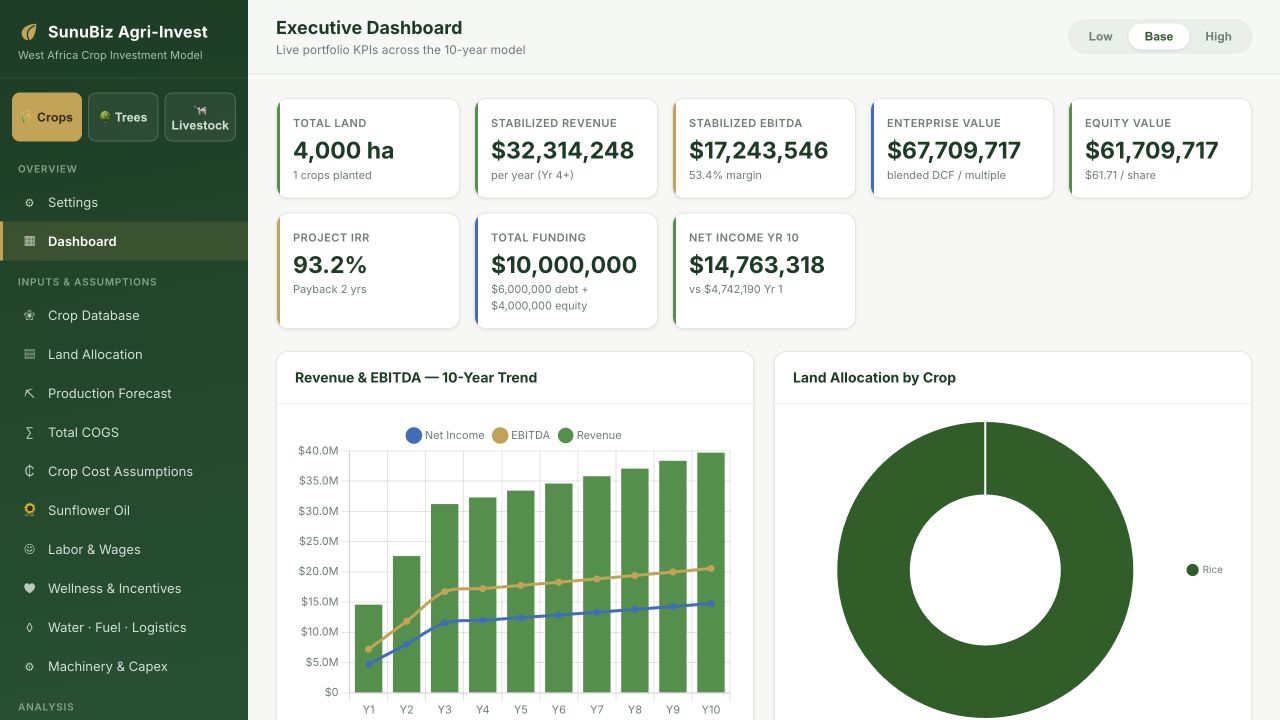Click the Y3 revenue bar
The height and width of the screenshot is (720, 1280).
click(445, 598)
